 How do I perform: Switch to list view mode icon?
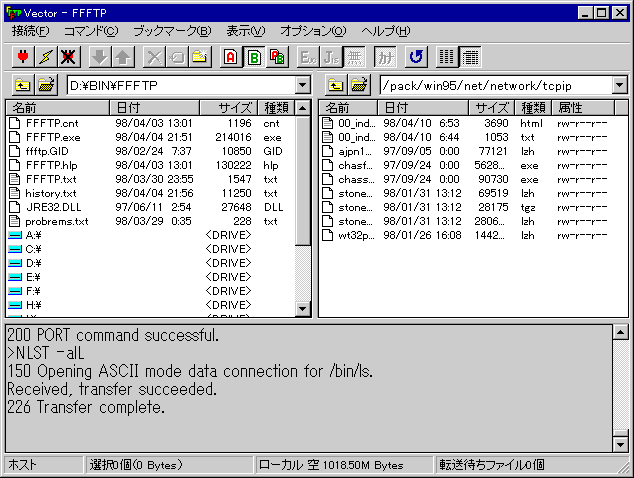447,57
